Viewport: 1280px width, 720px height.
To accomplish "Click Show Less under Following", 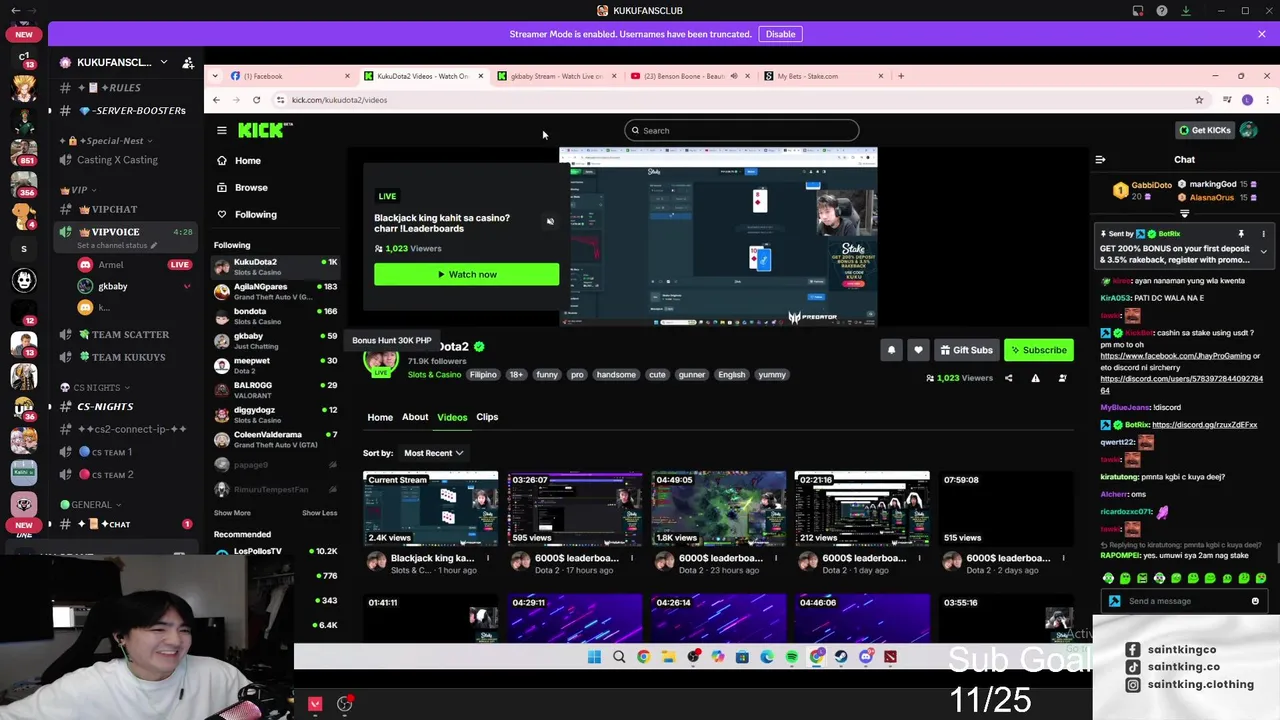I will [319, 513].
